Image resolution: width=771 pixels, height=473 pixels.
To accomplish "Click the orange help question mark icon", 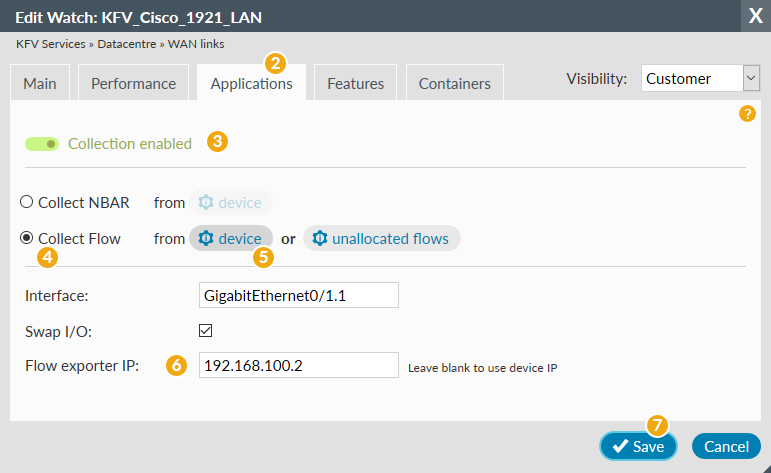I will [x=746, y=114].
